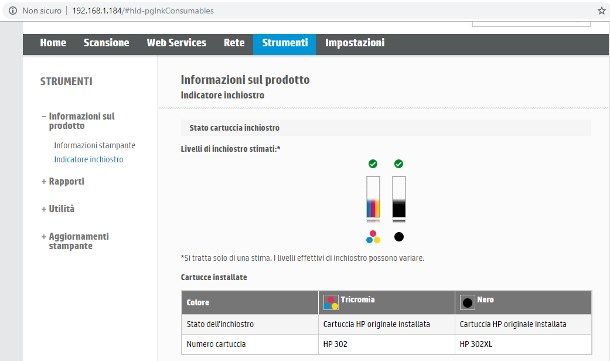Viewport: 610px width, 361px height.
Task: Click the address bar URL
Action: [x=143, y=11]
